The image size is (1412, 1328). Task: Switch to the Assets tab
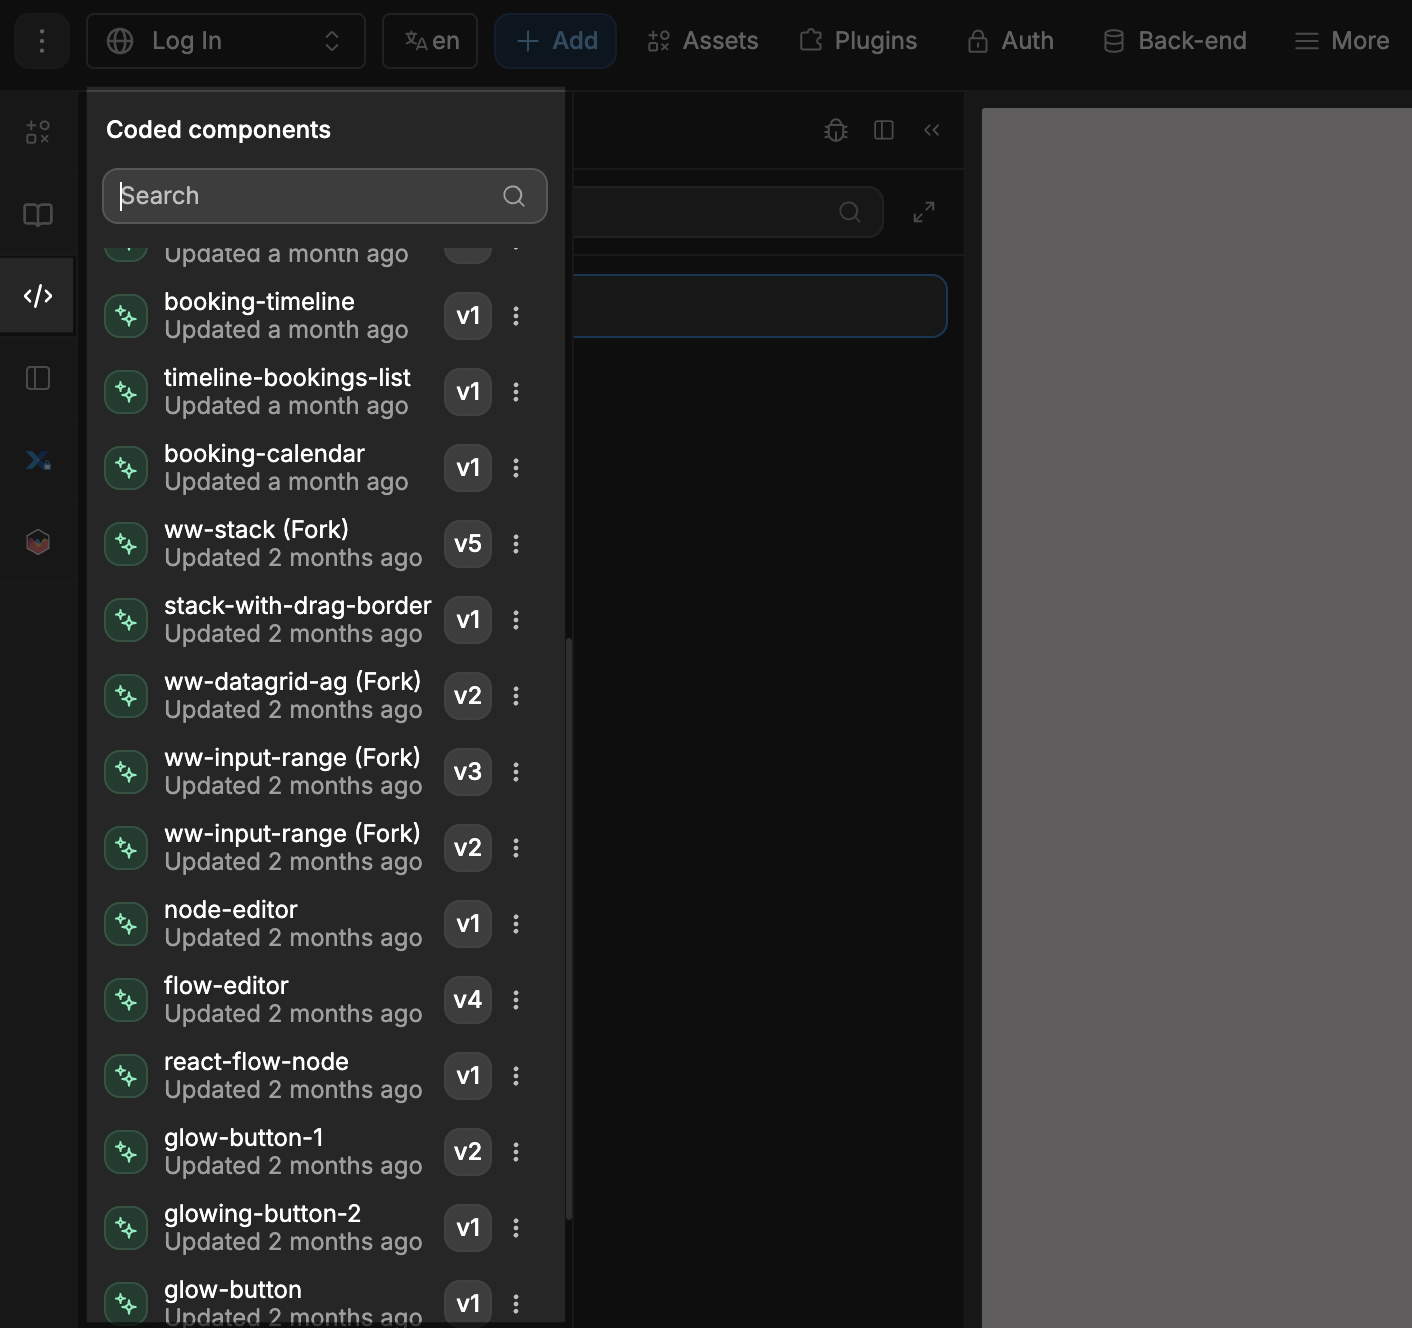tap(702, 41)
